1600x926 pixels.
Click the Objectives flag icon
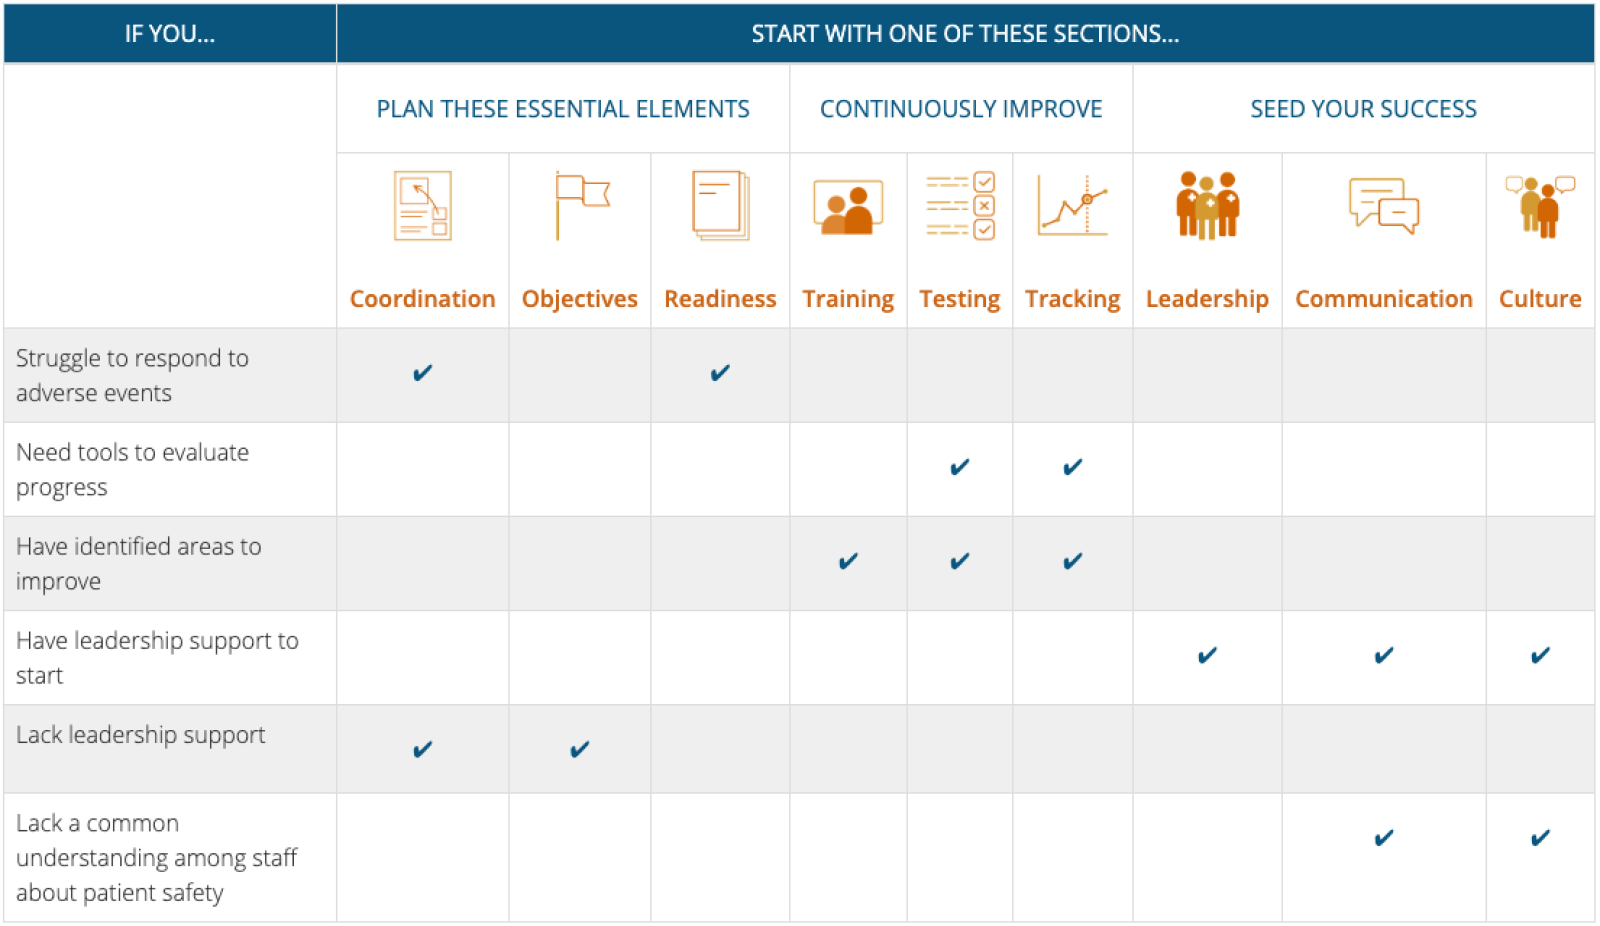[581, 205]
